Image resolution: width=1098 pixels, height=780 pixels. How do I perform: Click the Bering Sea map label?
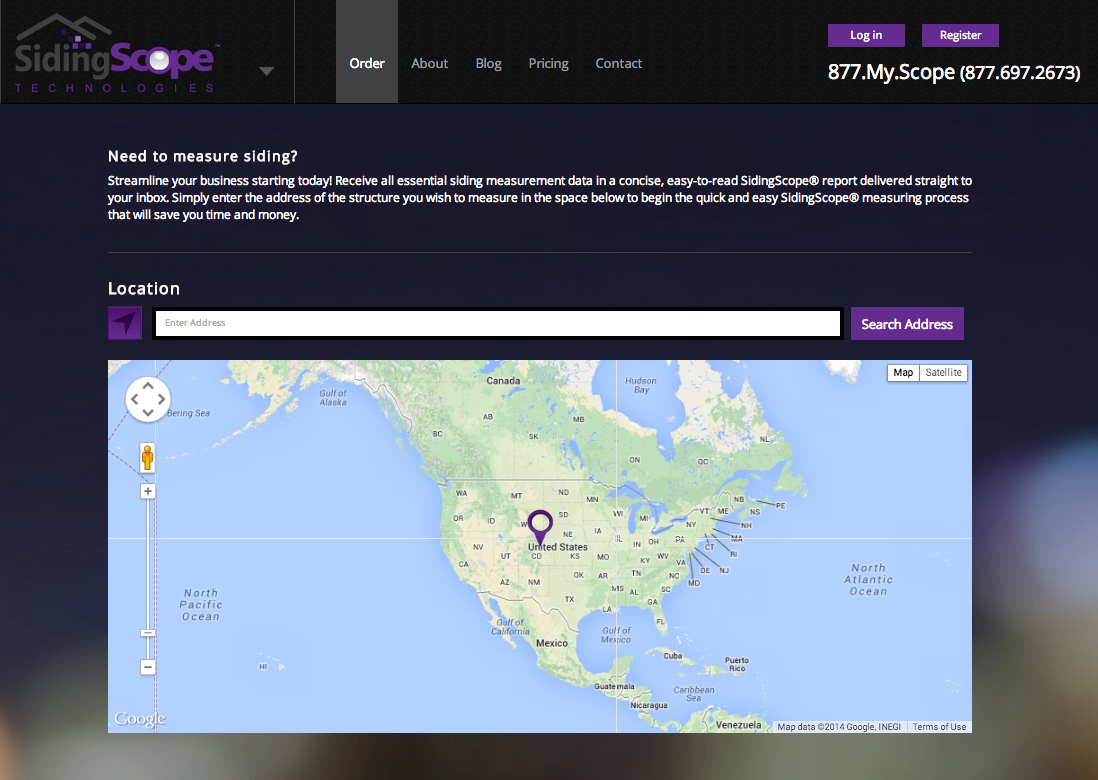coord(188,413)
